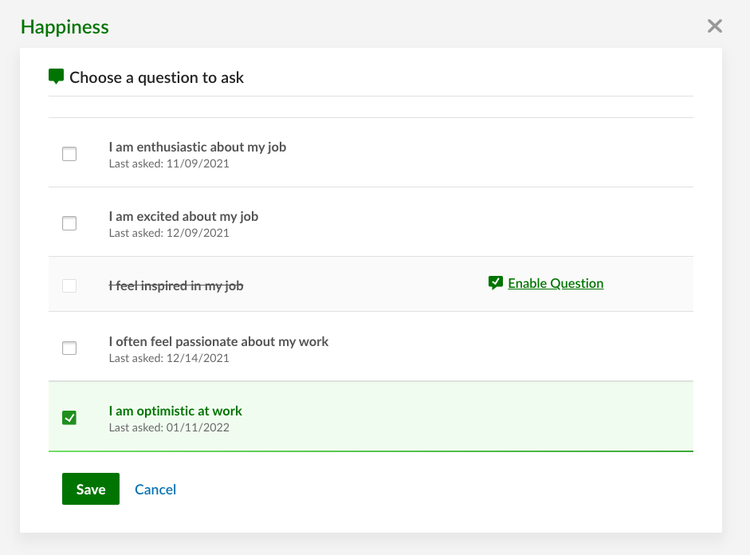Click 'Last asked: 11/09/2021' date text

click(169, 164)
